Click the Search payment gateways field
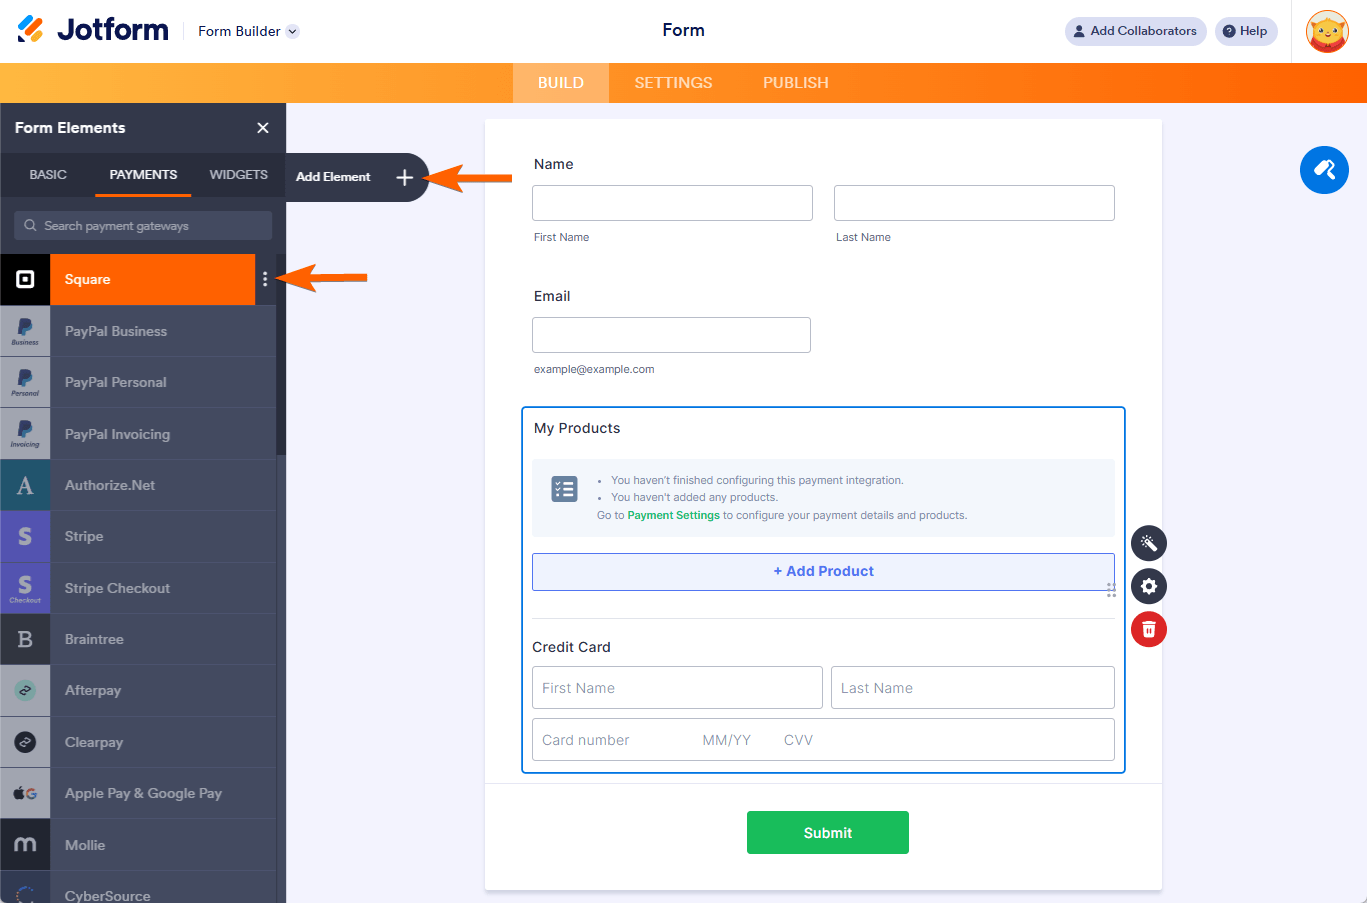1367x903 pixels. [x=143, y=226]
